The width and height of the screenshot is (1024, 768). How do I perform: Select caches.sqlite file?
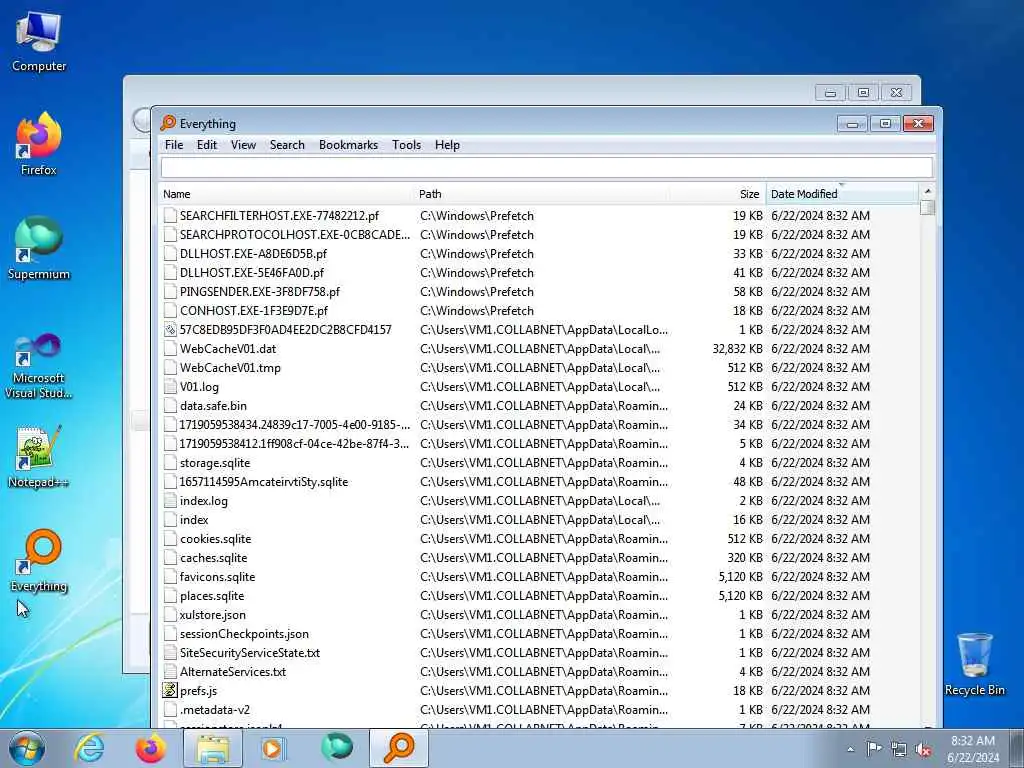pyautogui.click(x=214, y=558)
